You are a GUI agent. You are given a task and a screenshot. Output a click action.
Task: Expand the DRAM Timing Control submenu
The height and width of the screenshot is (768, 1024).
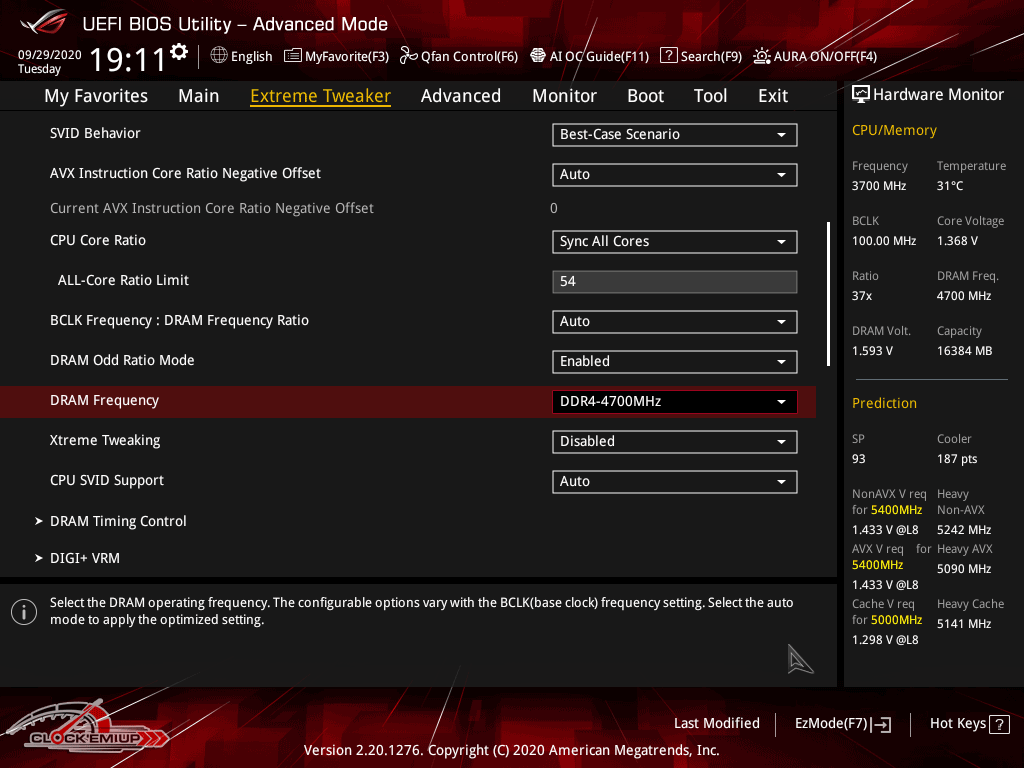[118, 521]
